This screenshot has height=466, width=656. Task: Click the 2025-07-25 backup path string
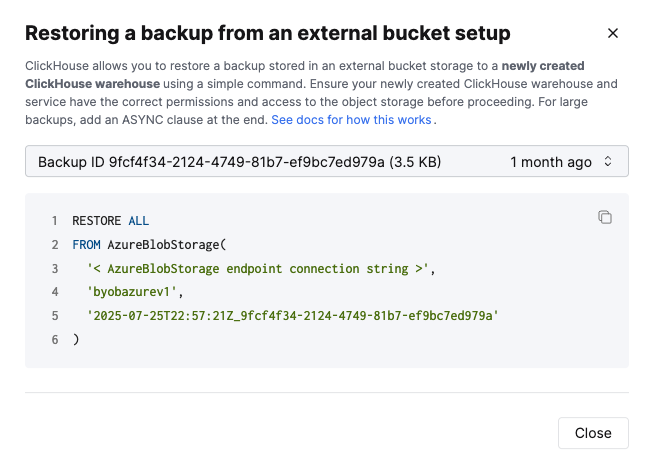[292, 316]
